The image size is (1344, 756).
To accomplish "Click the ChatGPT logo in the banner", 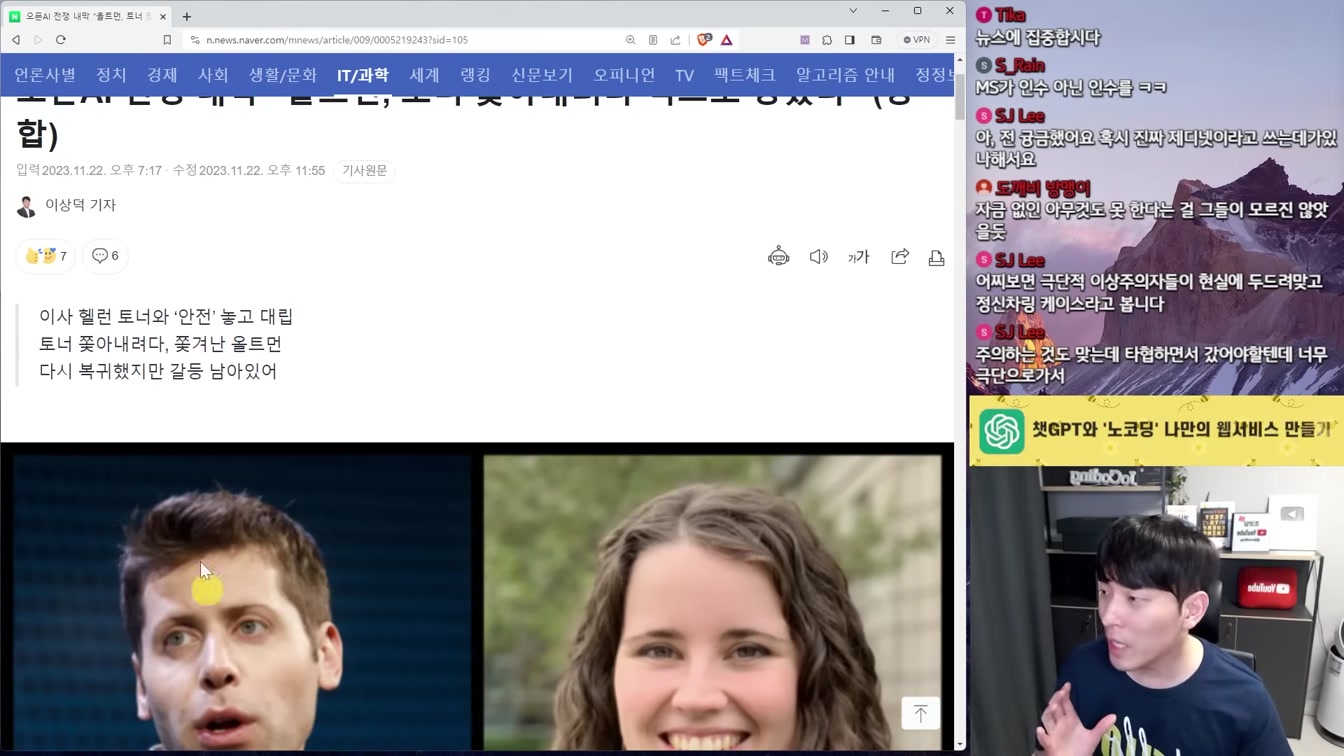I will 1002,432.
